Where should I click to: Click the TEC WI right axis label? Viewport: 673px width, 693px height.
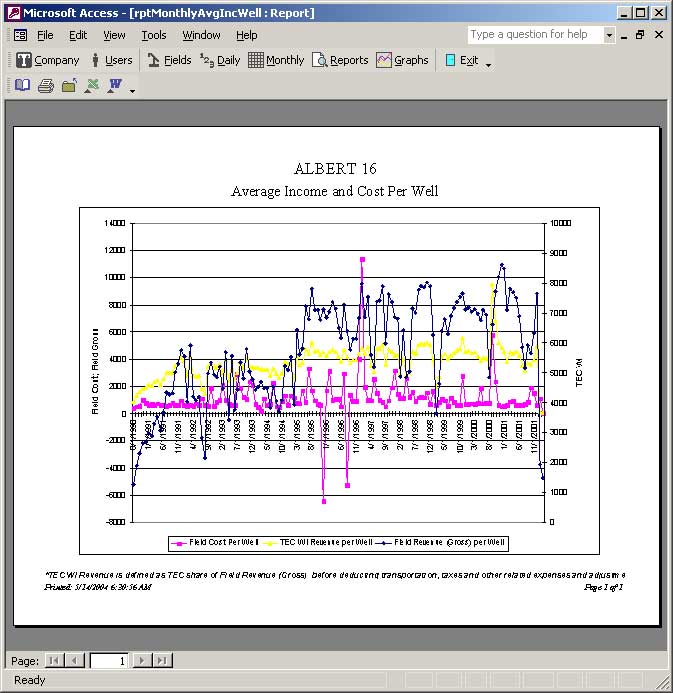[x=579, y=373]
